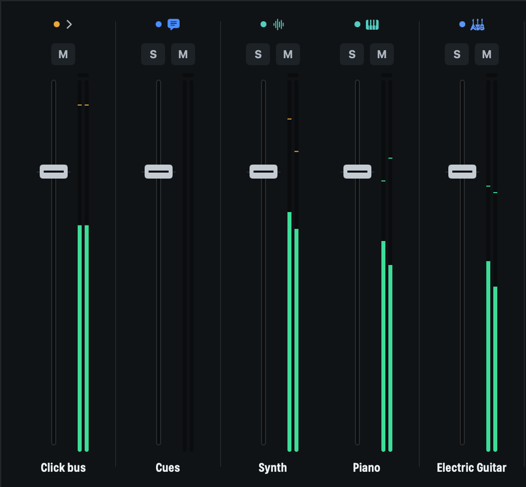Solo the Piano channel
This screenshot has height=487, width=526.
coord(352,54)
